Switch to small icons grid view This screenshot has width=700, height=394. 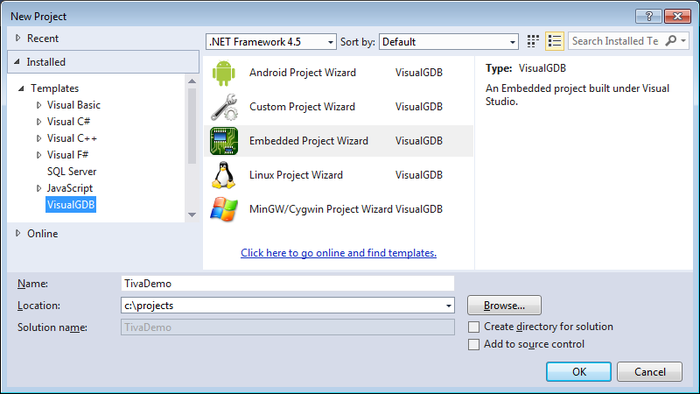(533, 41)
